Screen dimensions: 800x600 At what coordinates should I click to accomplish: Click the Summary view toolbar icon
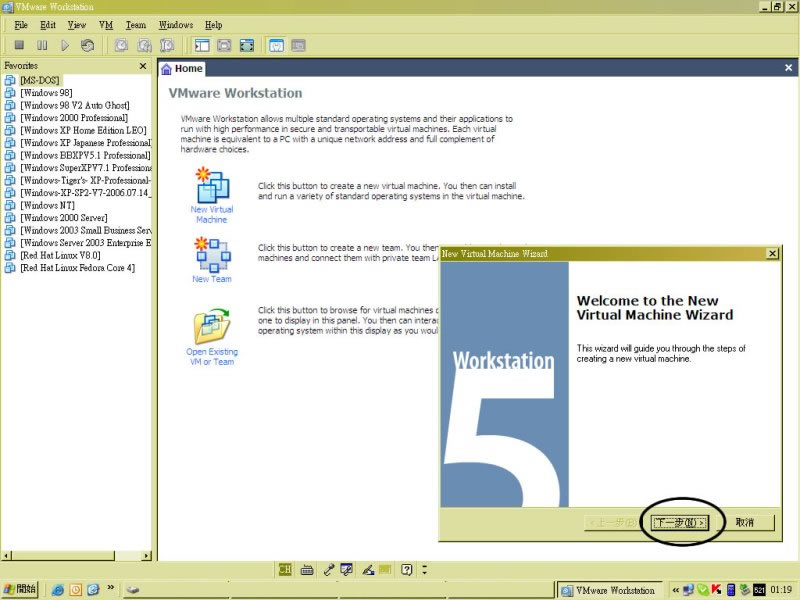(x=276, y=45)
